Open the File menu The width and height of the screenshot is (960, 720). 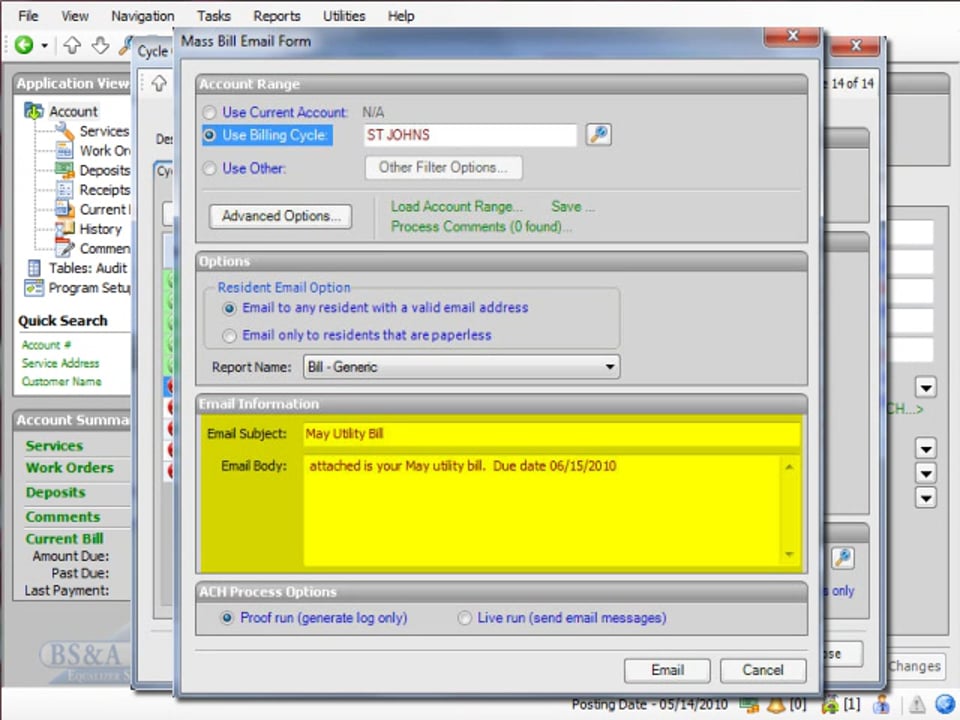point(28,16)
